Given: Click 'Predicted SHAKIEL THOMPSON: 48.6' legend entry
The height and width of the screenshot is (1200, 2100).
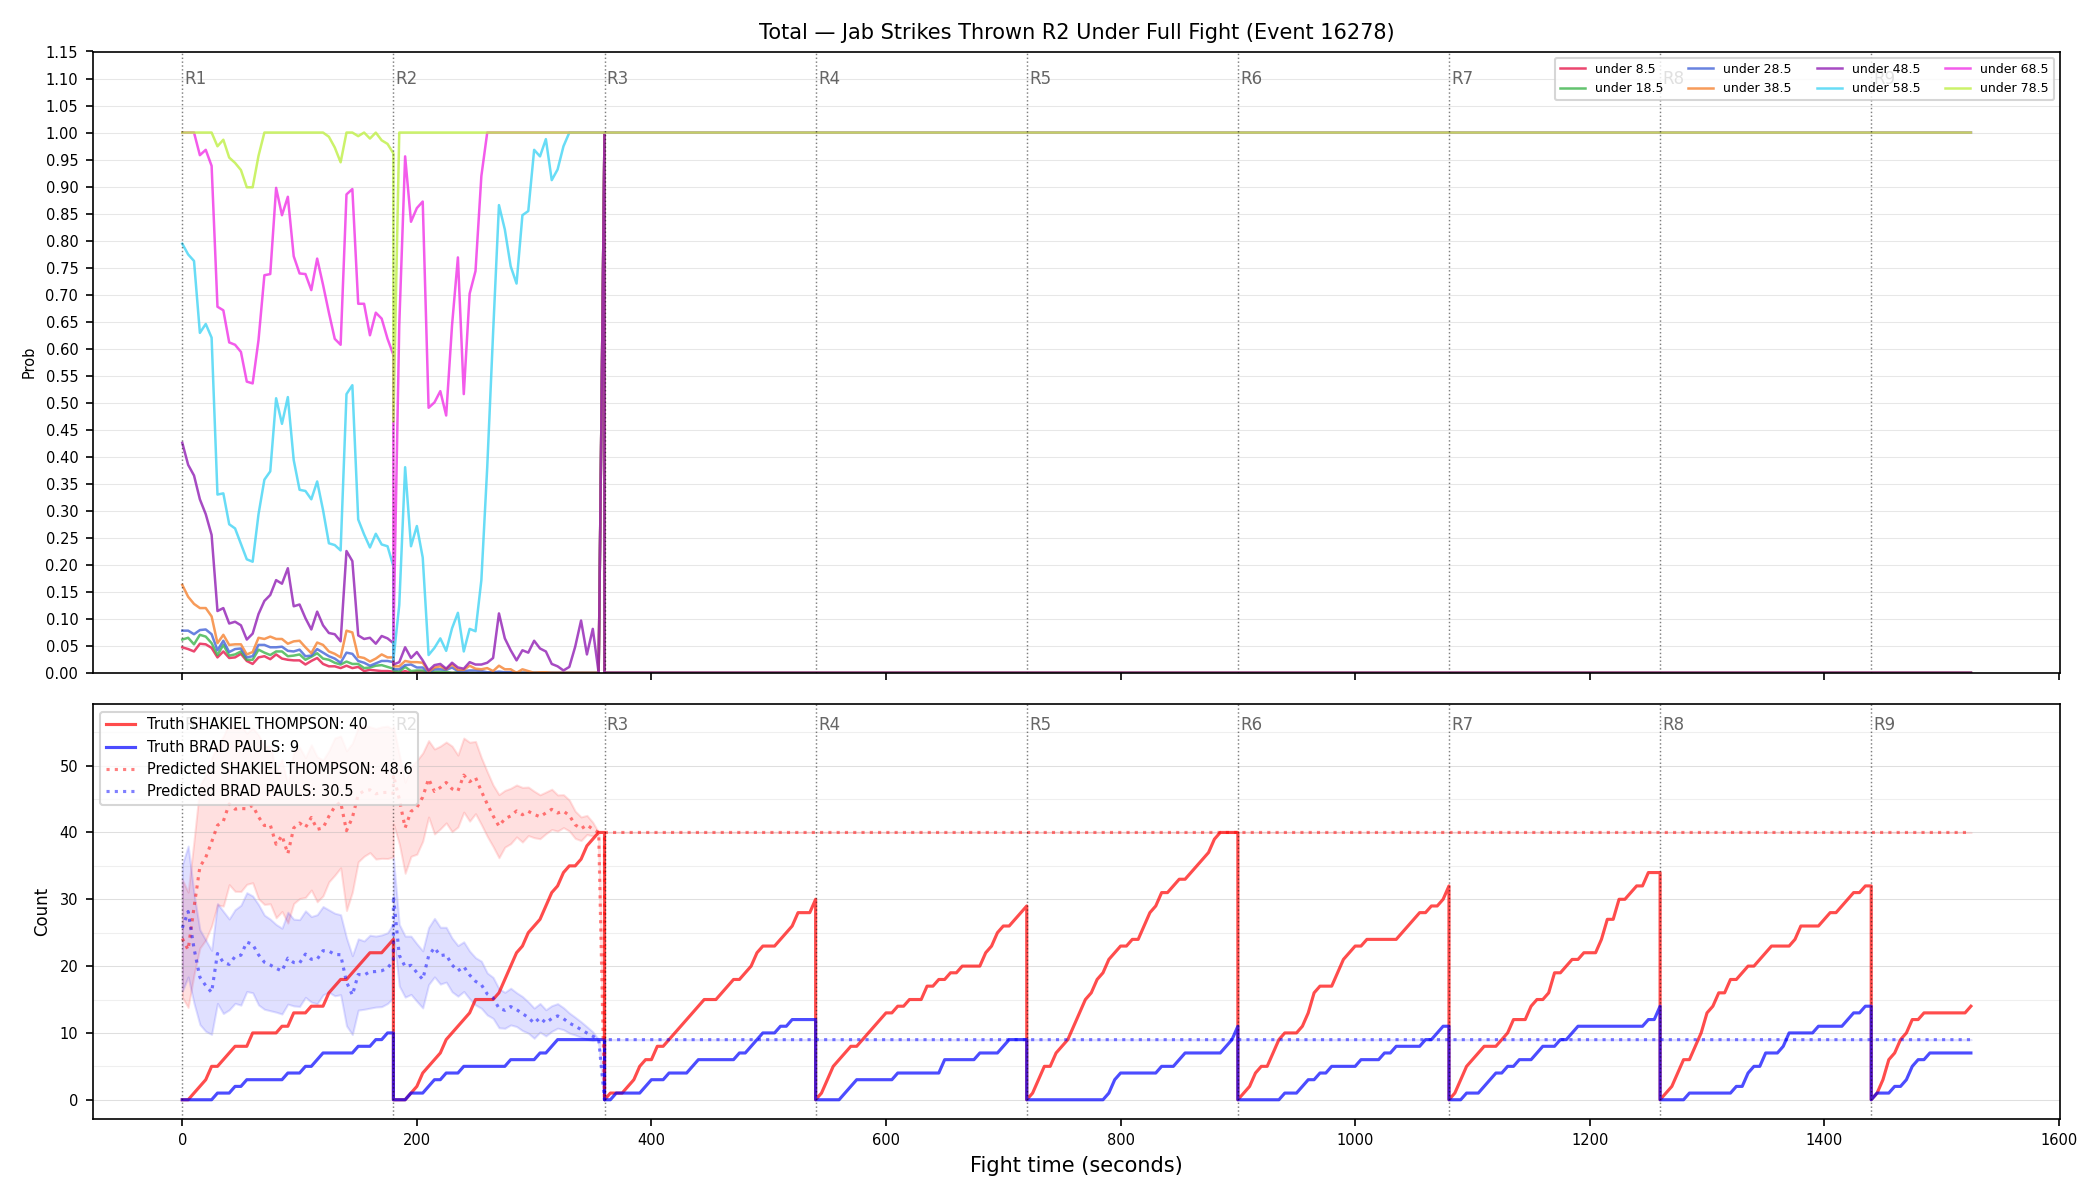Looking at the screenshot, I should [x=259, y=769].
